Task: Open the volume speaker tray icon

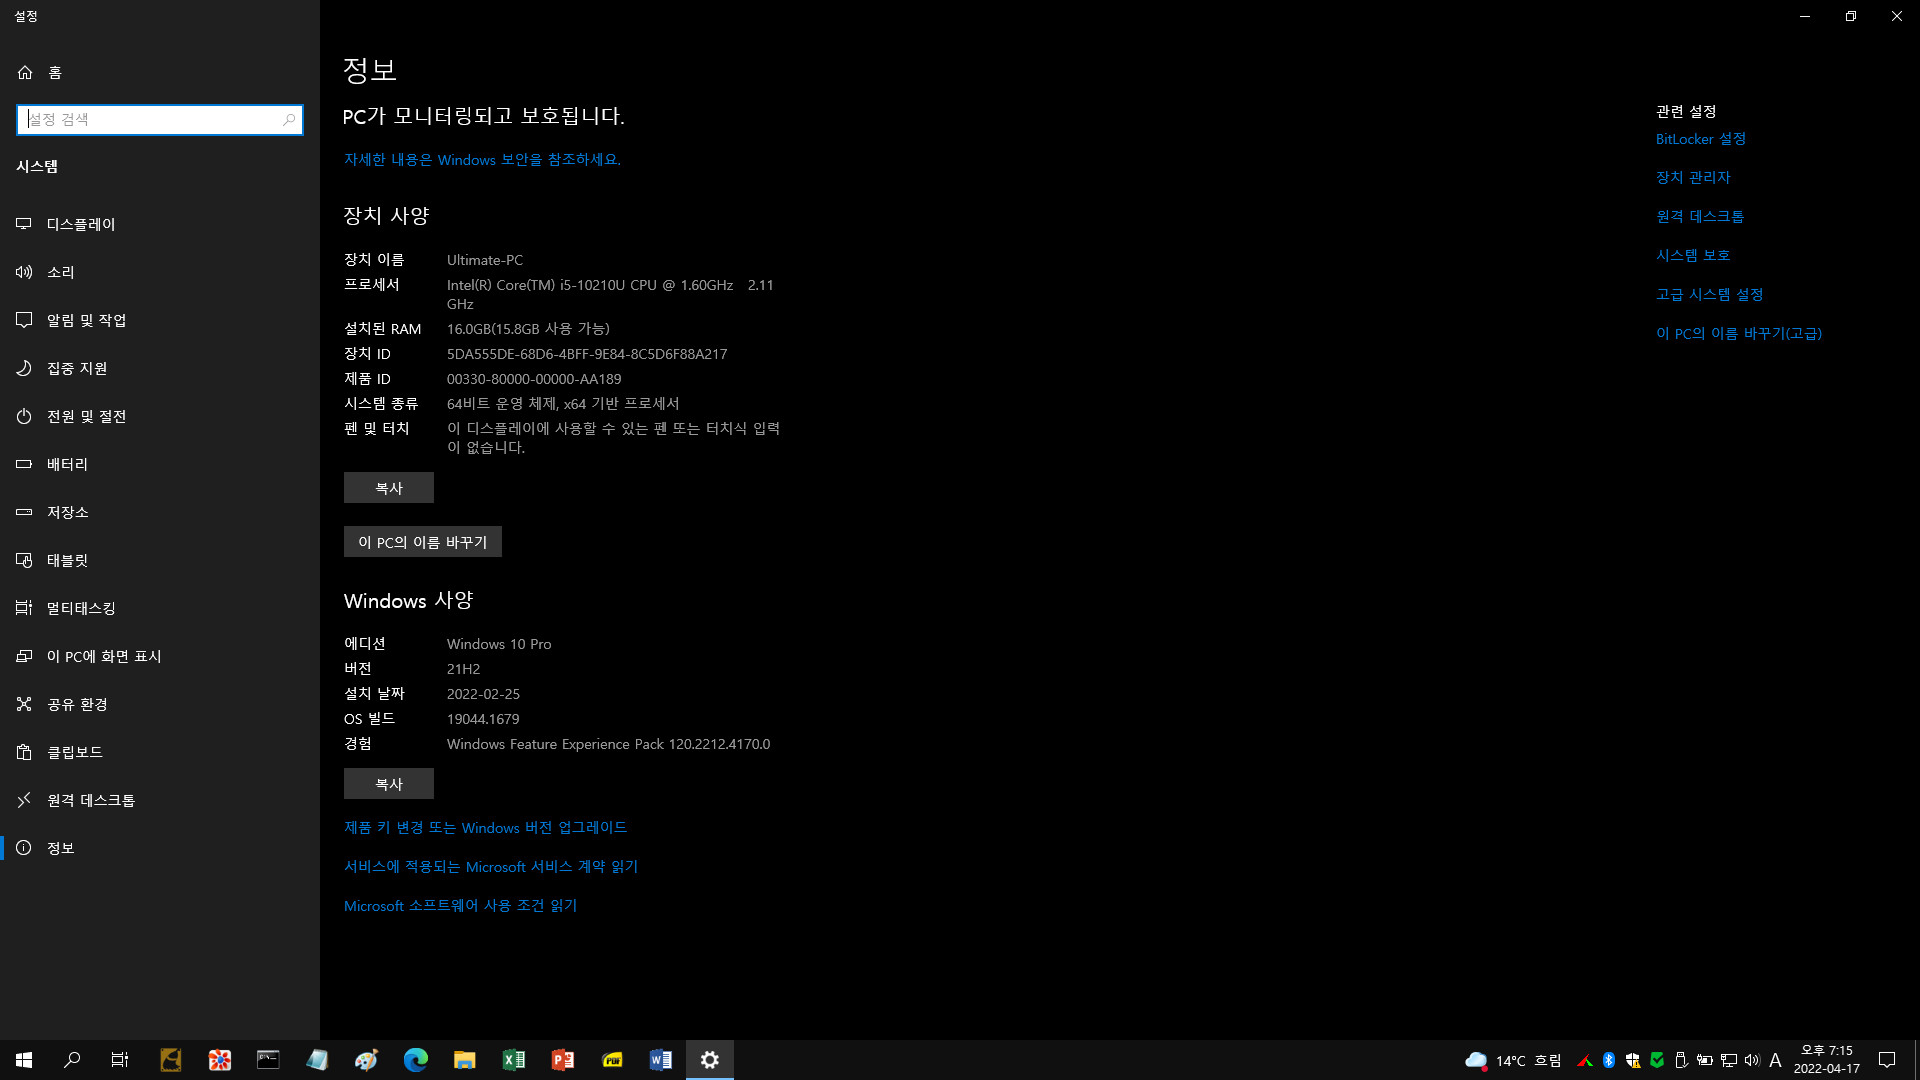Action: click(1752, 1060)
